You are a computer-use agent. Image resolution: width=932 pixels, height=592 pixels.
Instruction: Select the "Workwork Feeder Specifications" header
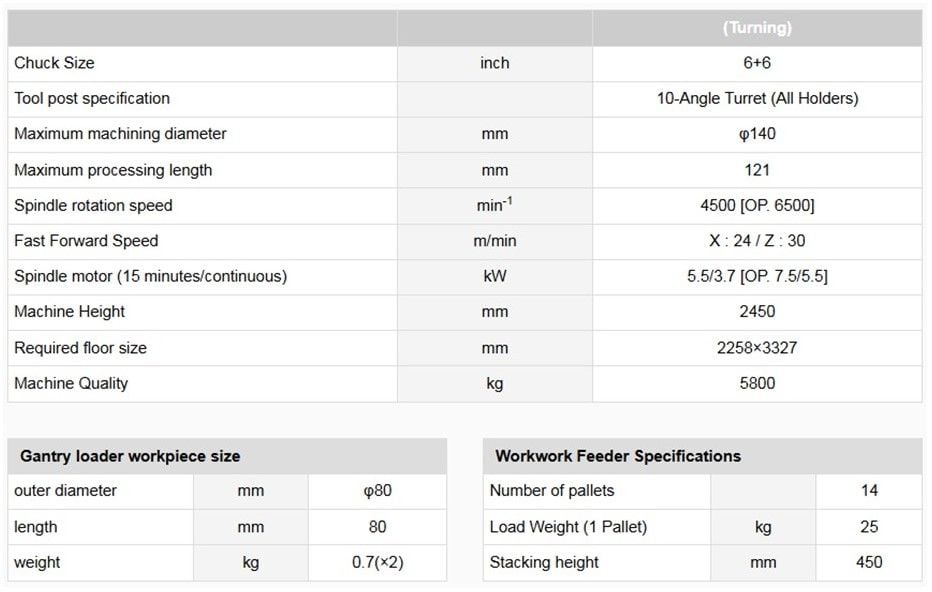[618, 456]
